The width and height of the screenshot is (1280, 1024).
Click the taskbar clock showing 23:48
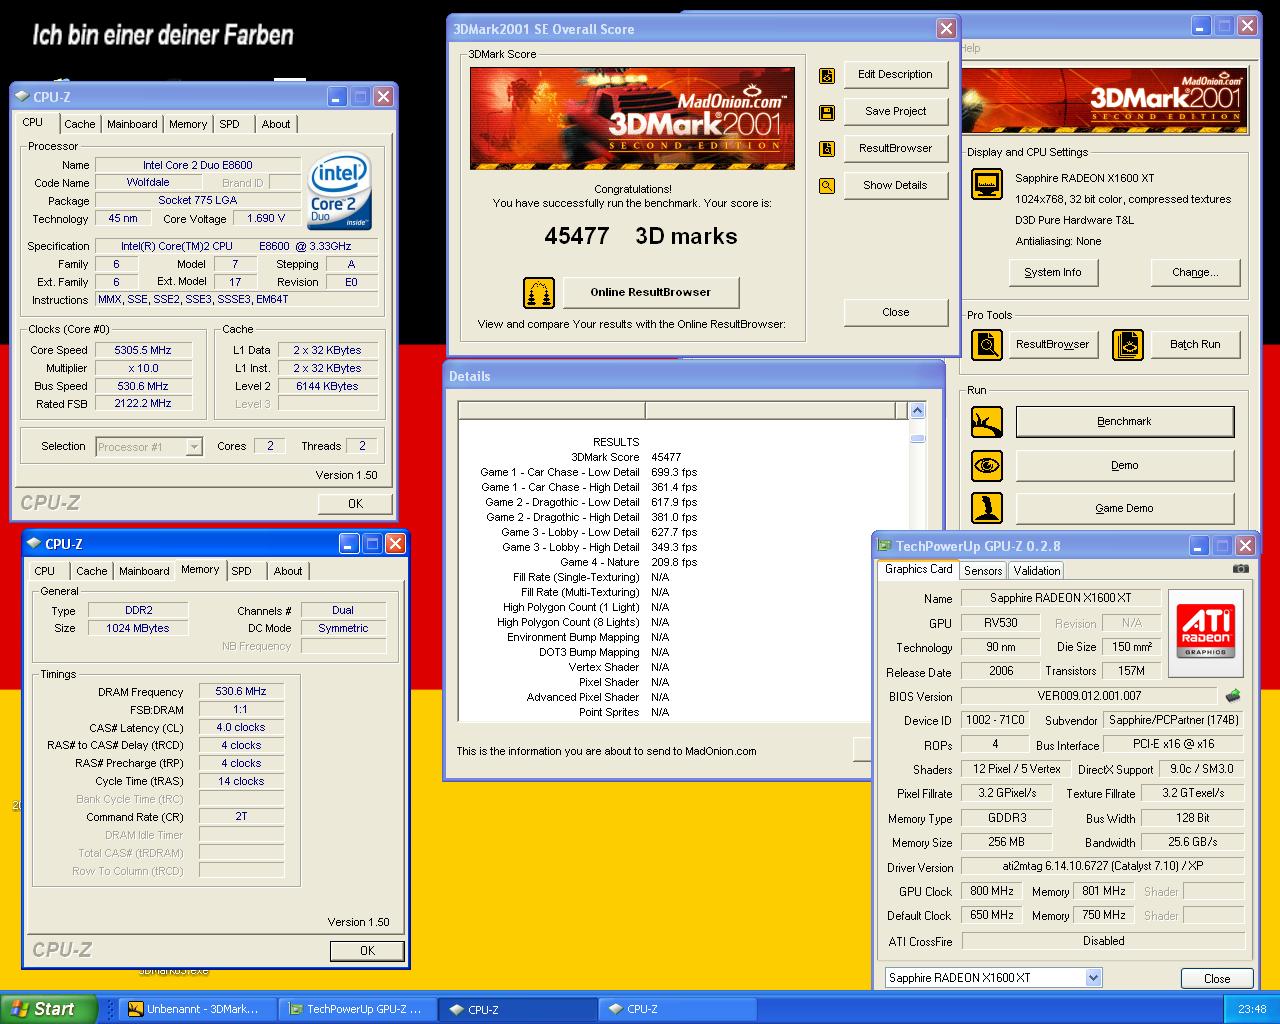click(1252, 1010)
